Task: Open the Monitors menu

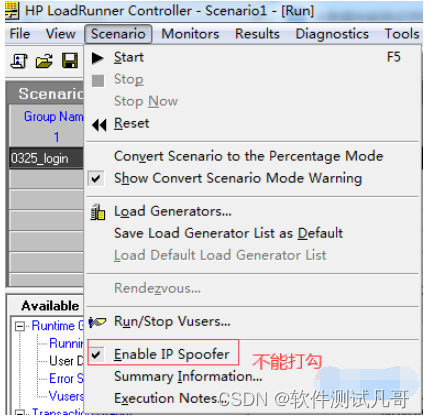Action: pos(190,34)
